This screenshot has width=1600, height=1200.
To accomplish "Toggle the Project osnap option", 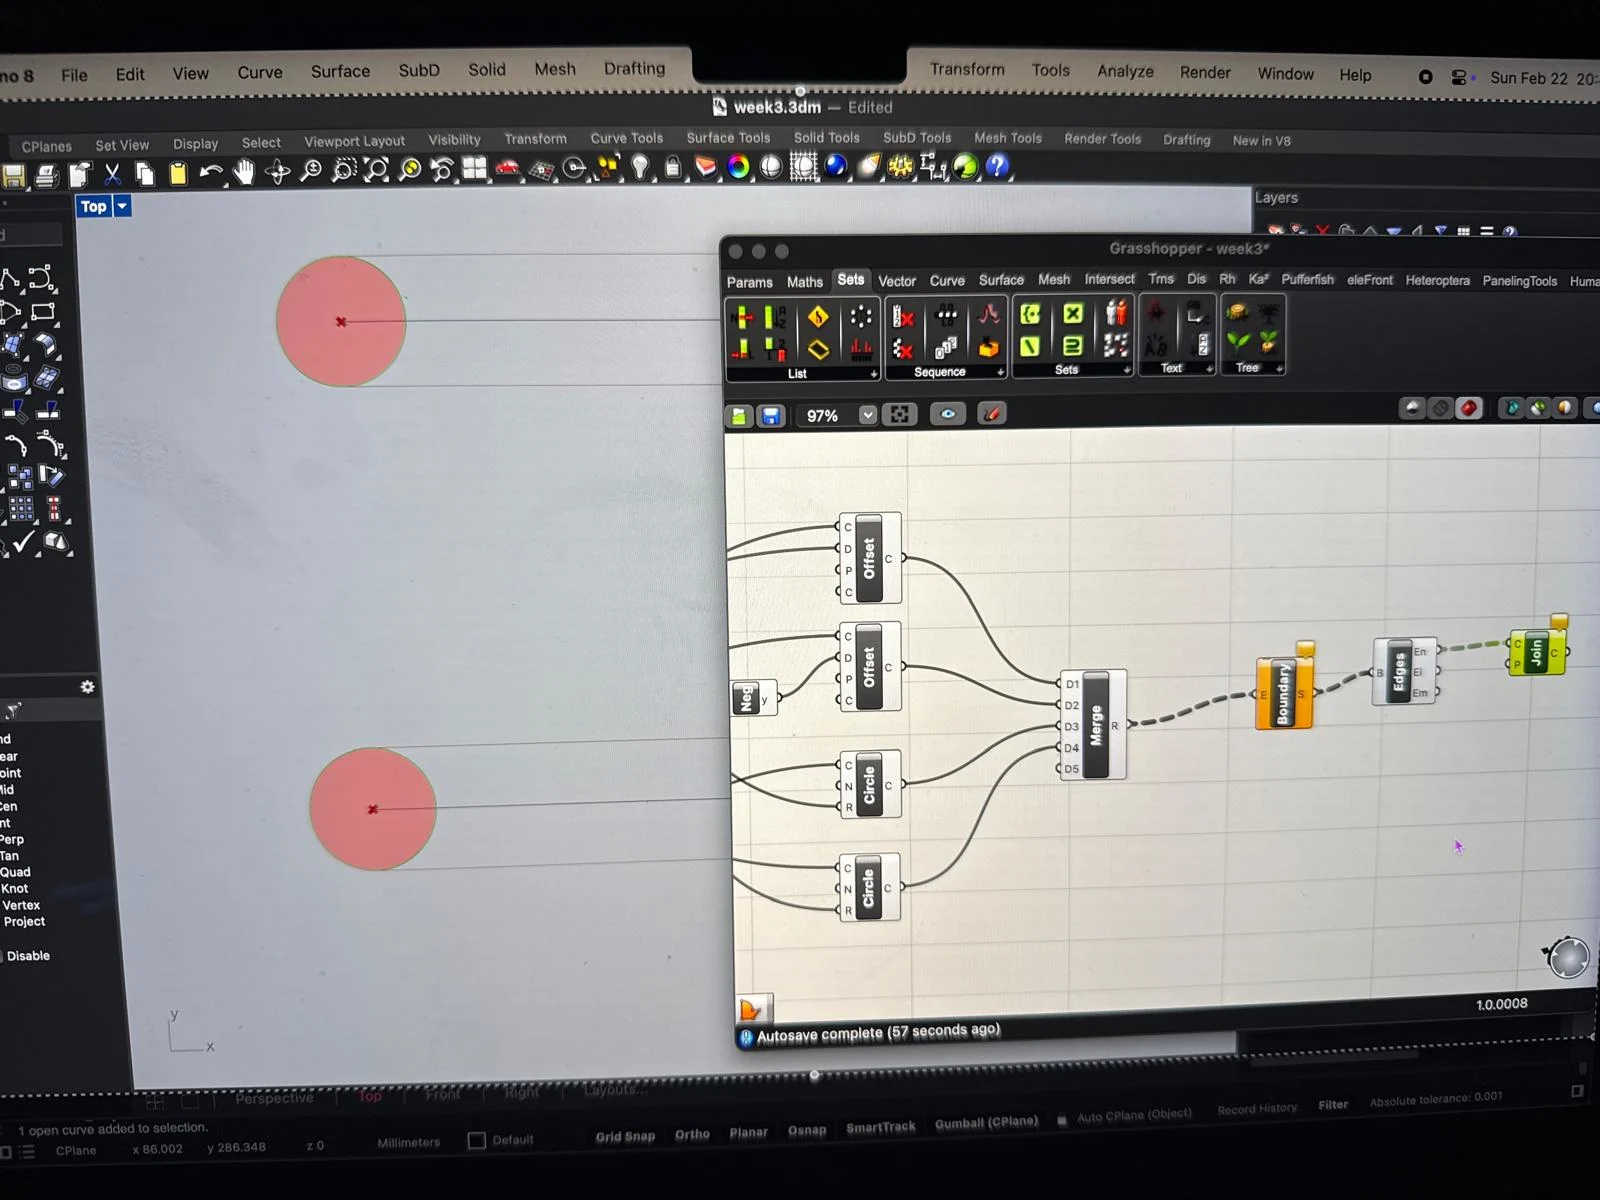I will coord(24,922).
